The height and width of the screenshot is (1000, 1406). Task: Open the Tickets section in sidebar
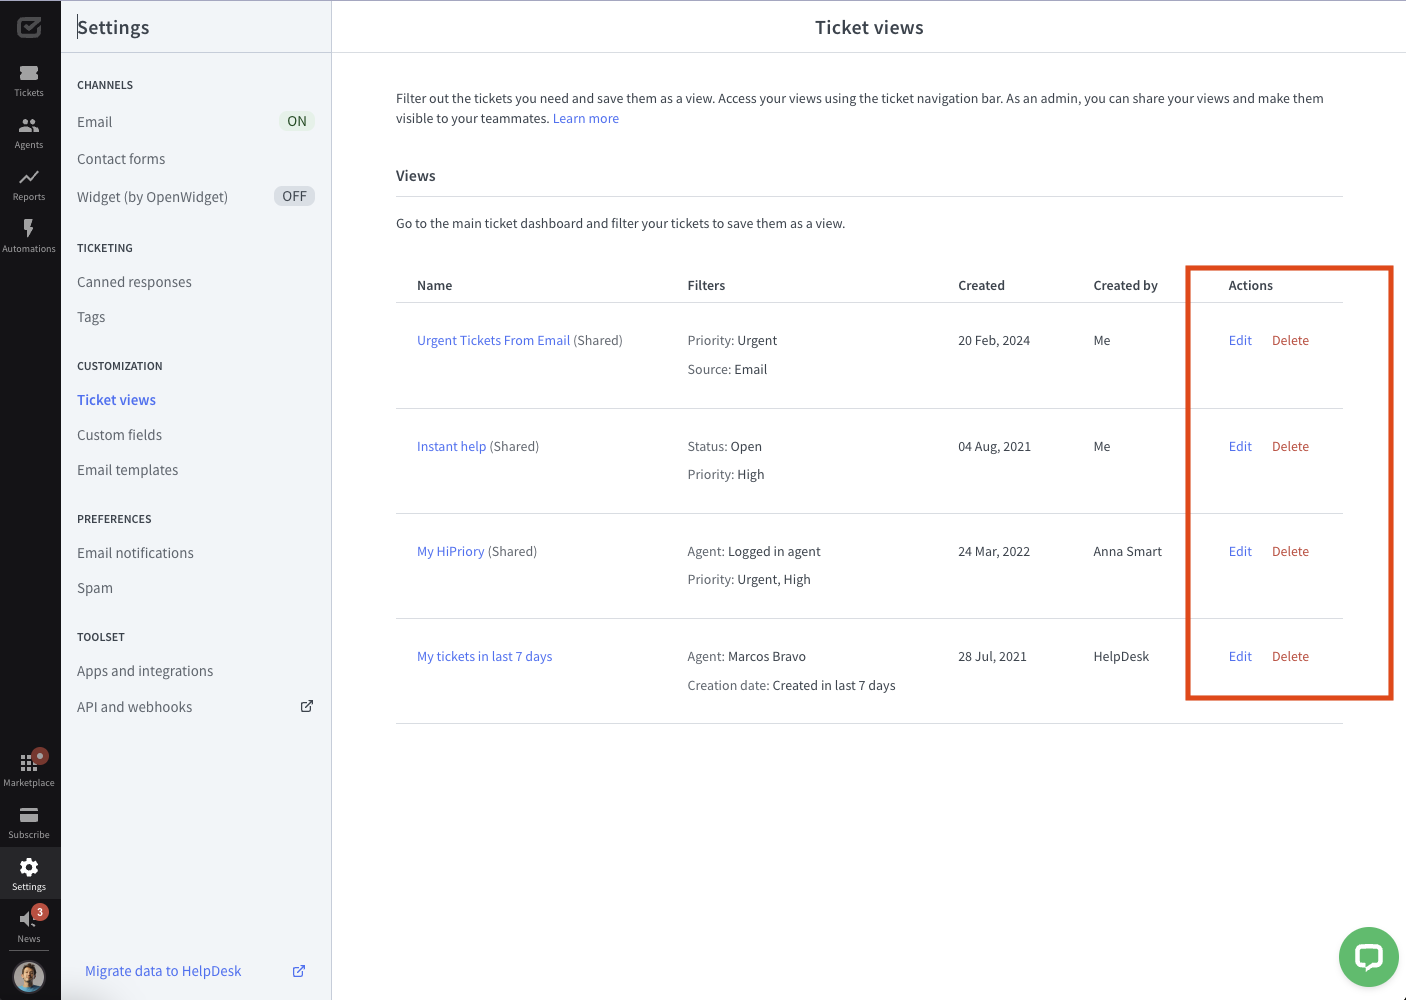pyautogui.click(x=29, y=81)
